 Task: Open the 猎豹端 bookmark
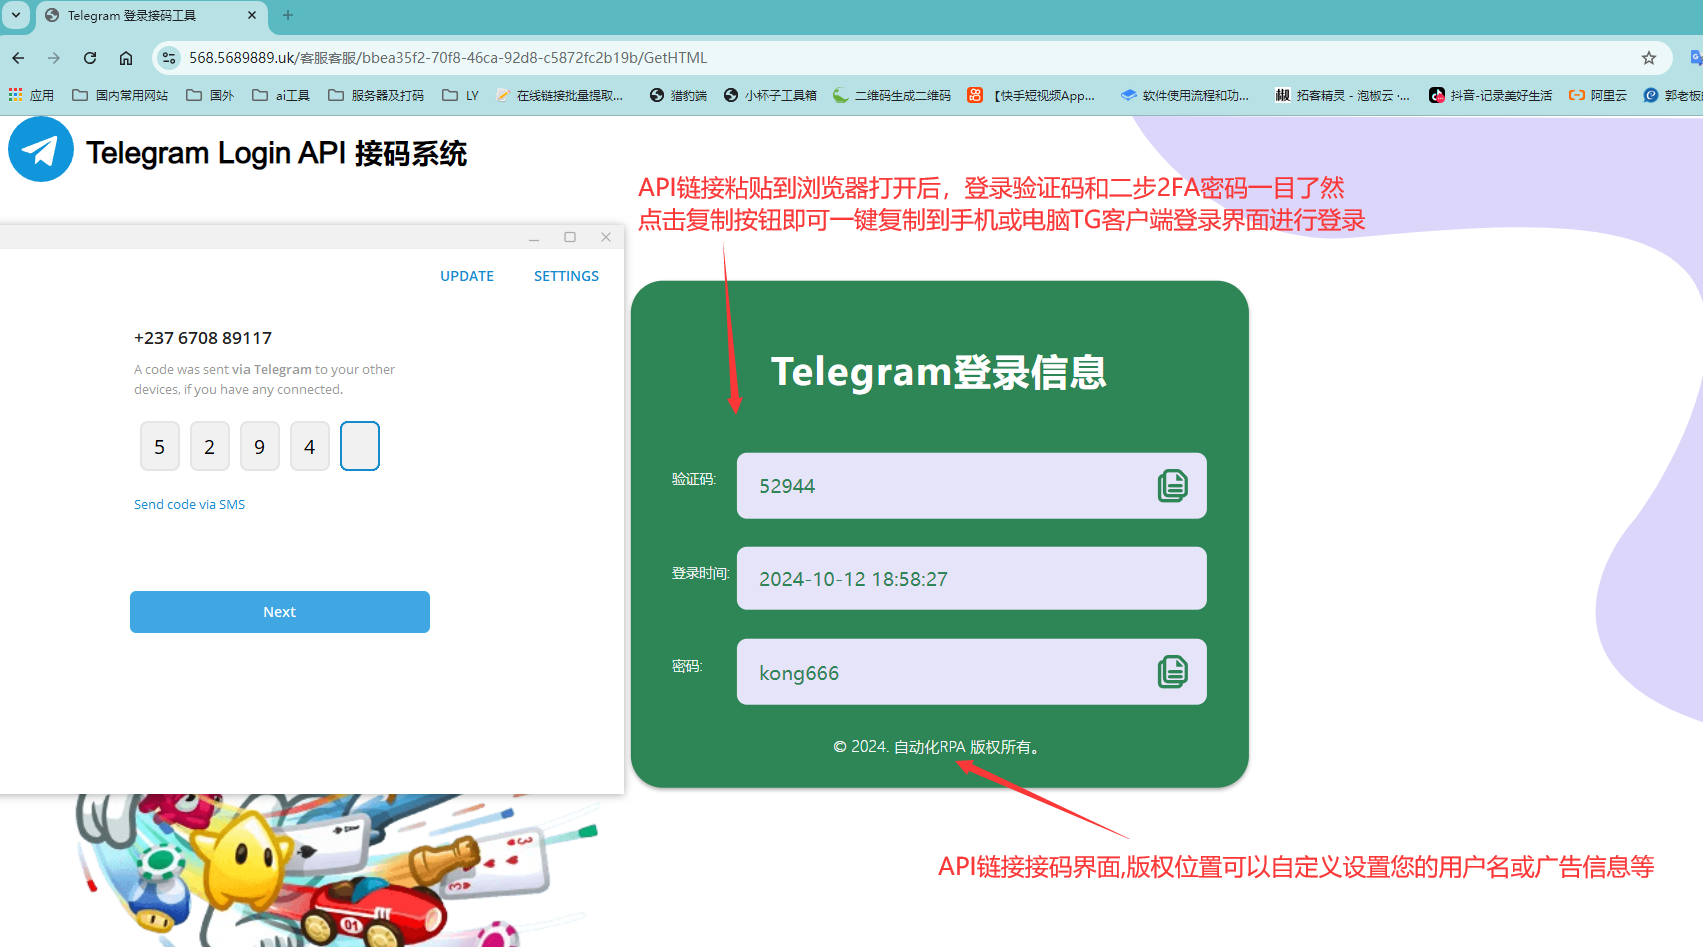[678, 95]
